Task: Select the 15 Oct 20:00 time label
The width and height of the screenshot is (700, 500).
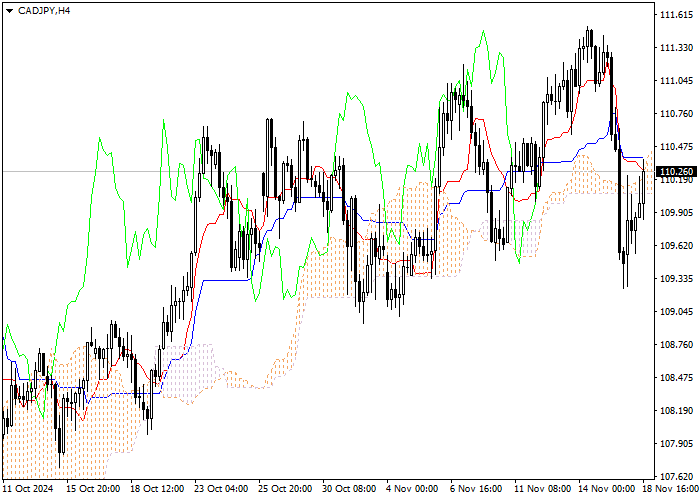Action: click(93, 489)
